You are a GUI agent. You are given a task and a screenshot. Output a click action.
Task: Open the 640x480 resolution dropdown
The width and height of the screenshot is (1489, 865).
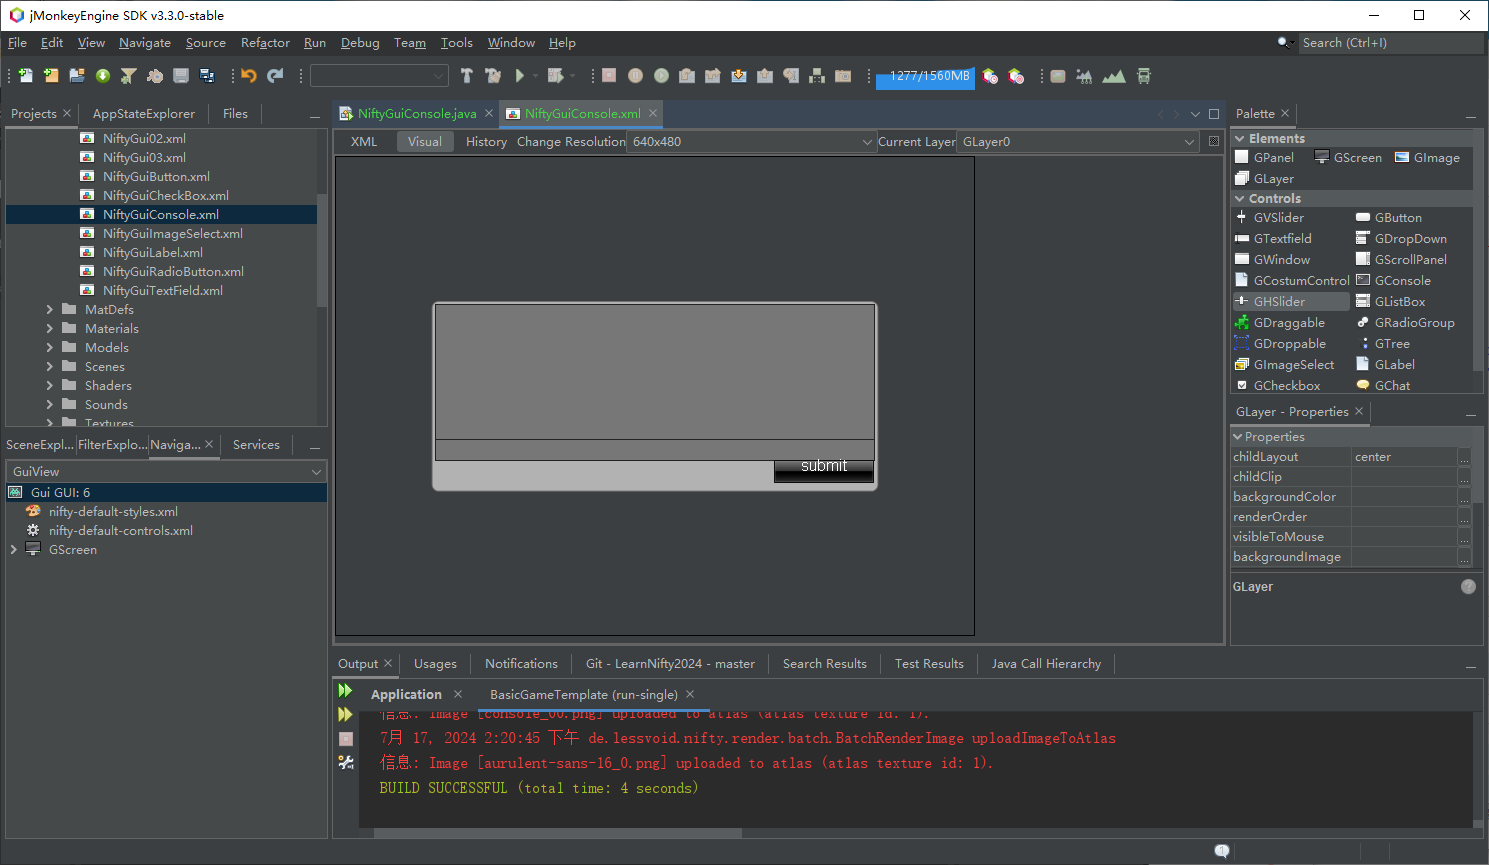[751, 142]
